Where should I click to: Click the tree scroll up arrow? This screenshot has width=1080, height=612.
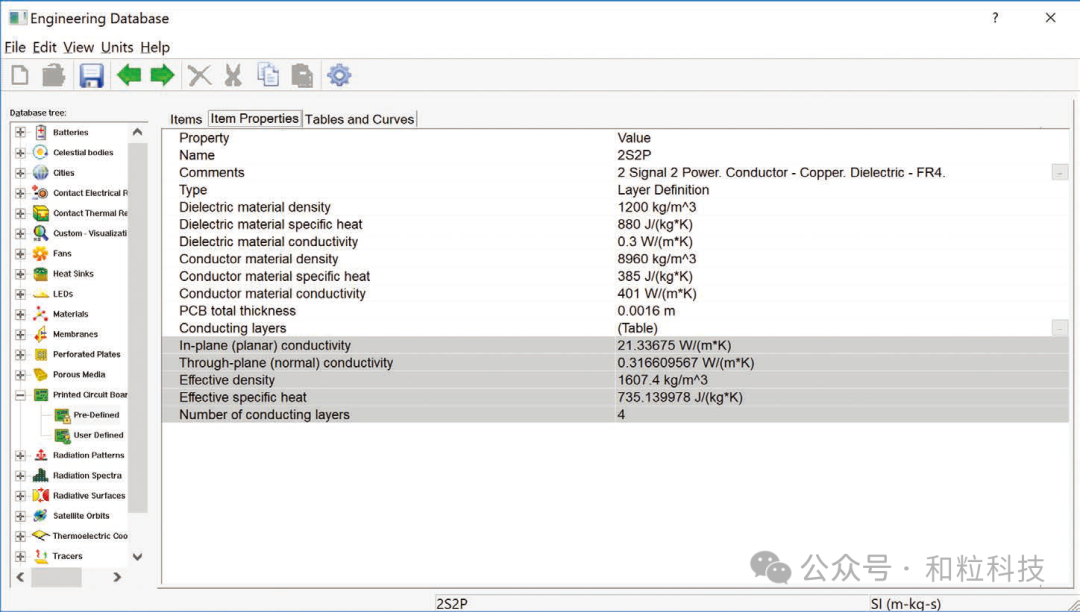[x=138, y=132]
